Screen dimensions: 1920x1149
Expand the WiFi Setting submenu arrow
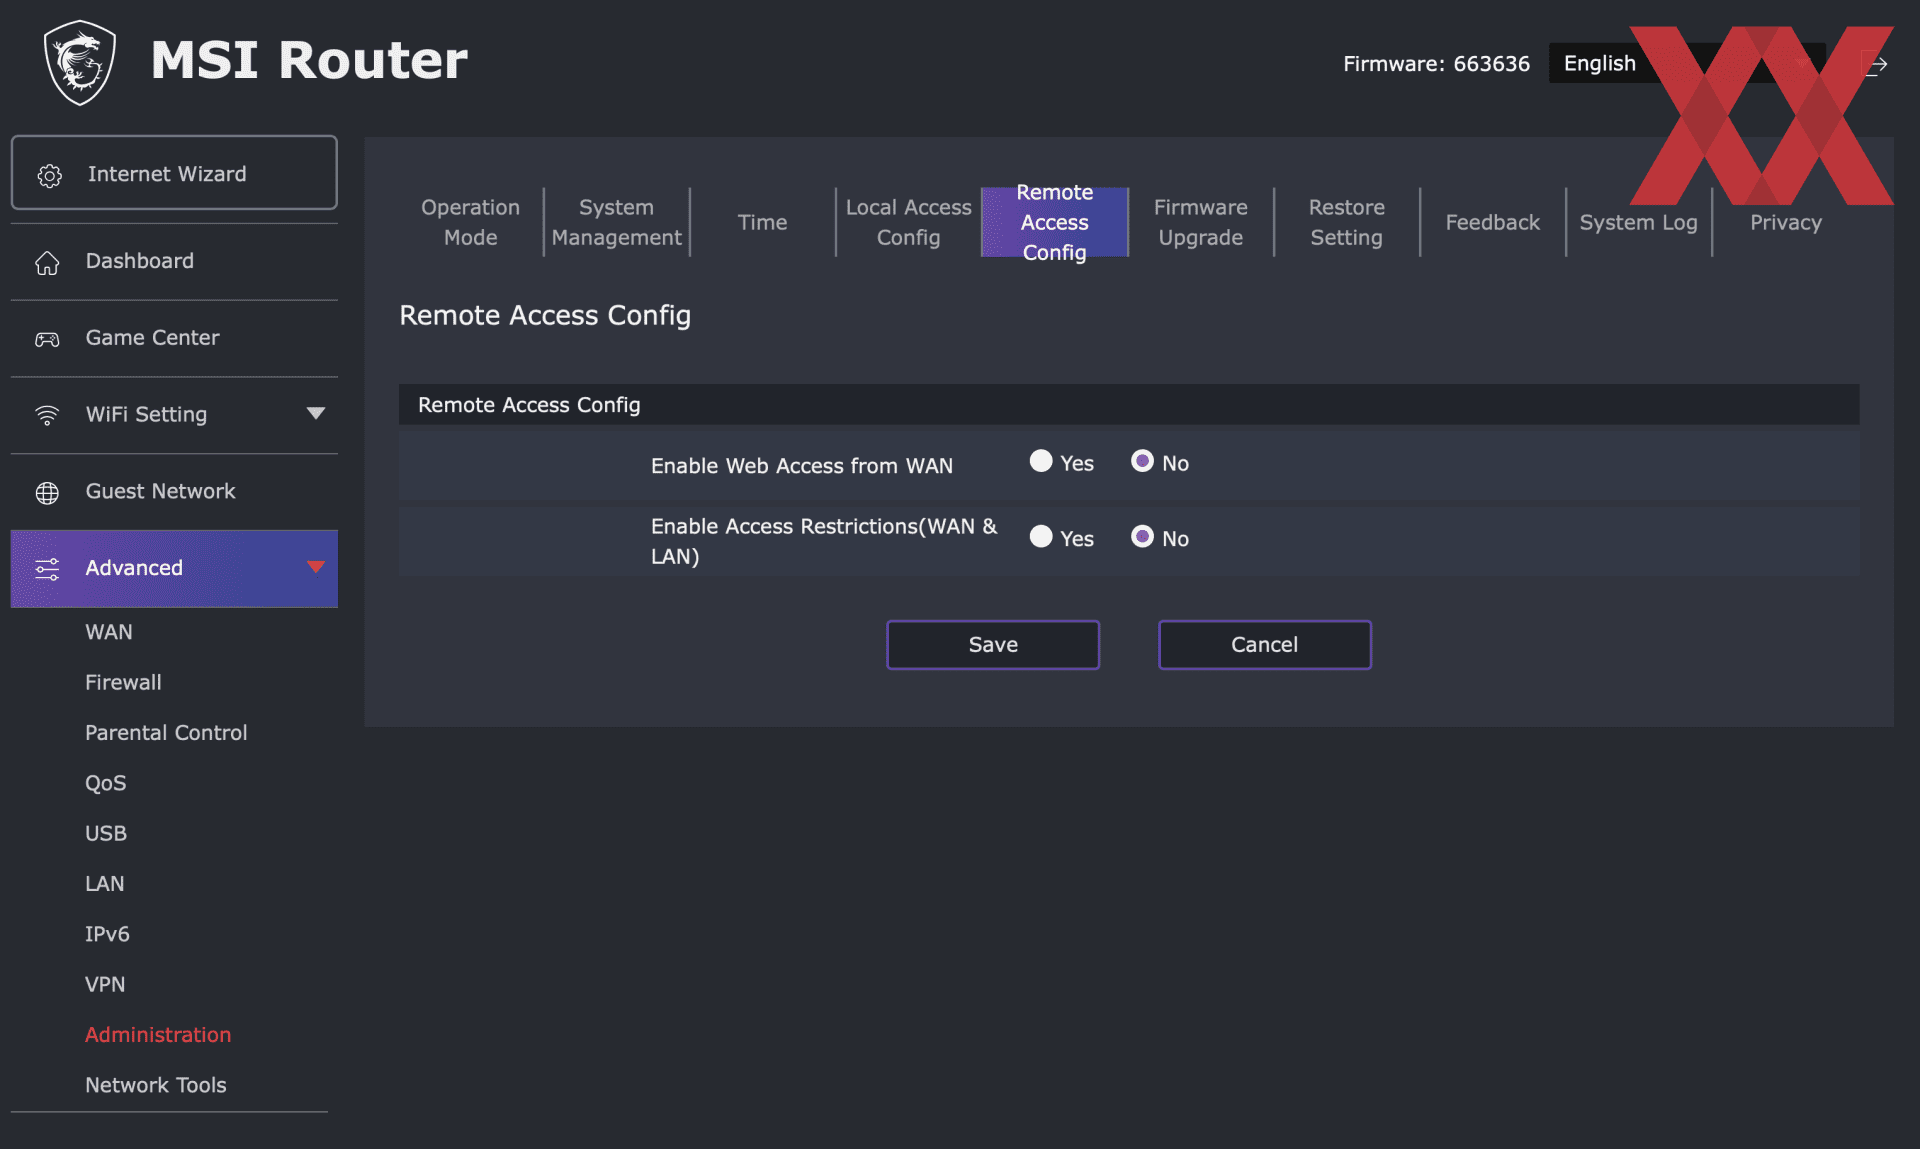point(316,413)
